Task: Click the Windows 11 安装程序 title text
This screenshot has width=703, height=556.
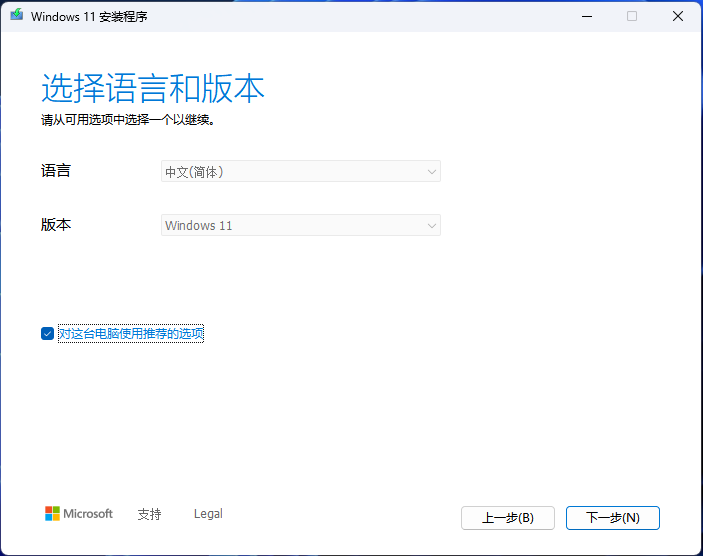Action: click(89, 16)
